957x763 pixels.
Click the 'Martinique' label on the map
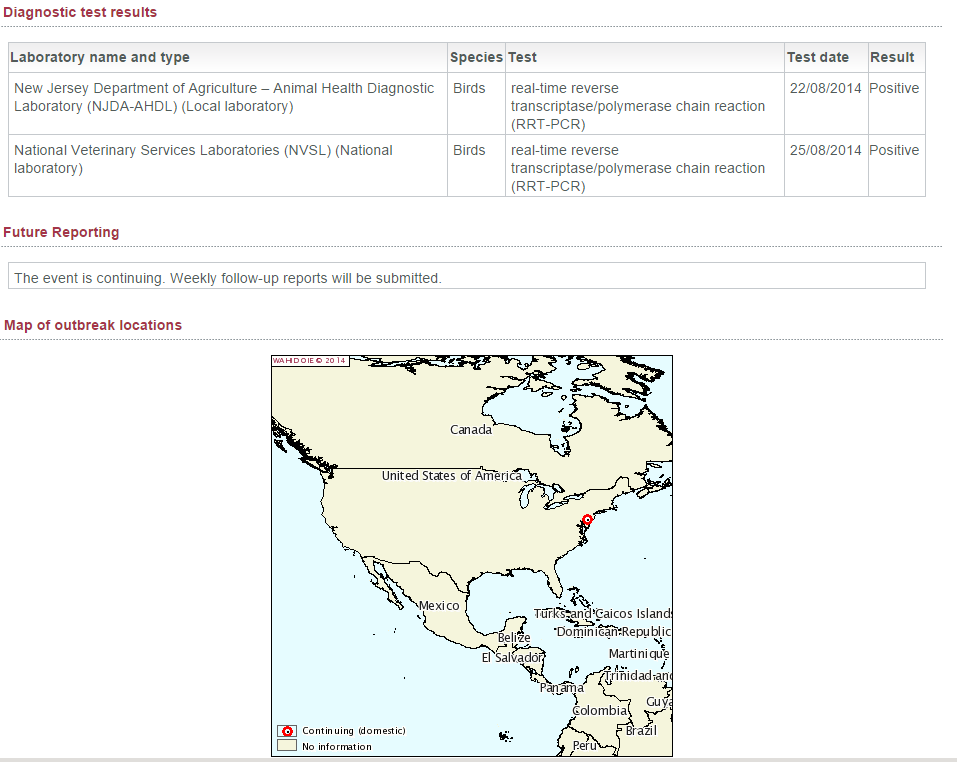tap(639, 654)
